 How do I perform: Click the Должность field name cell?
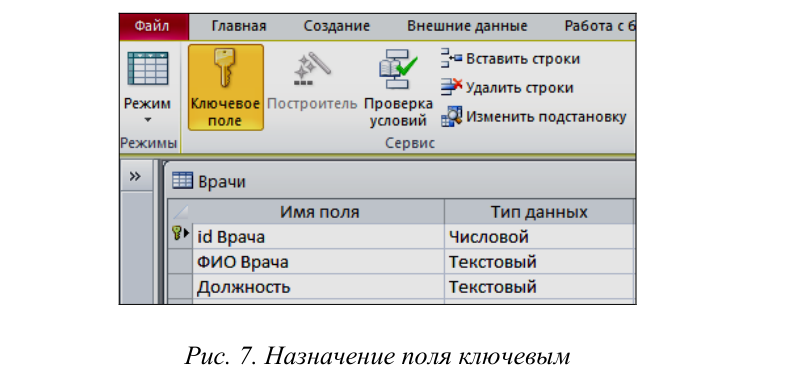pyautogui.click(x=319, y=287)
